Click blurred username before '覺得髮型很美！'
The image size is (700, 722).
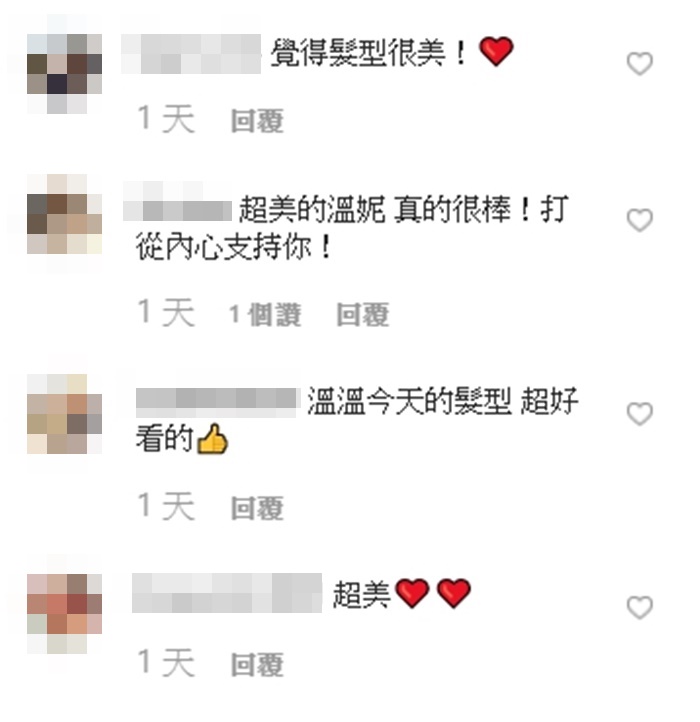pos(191,53)
